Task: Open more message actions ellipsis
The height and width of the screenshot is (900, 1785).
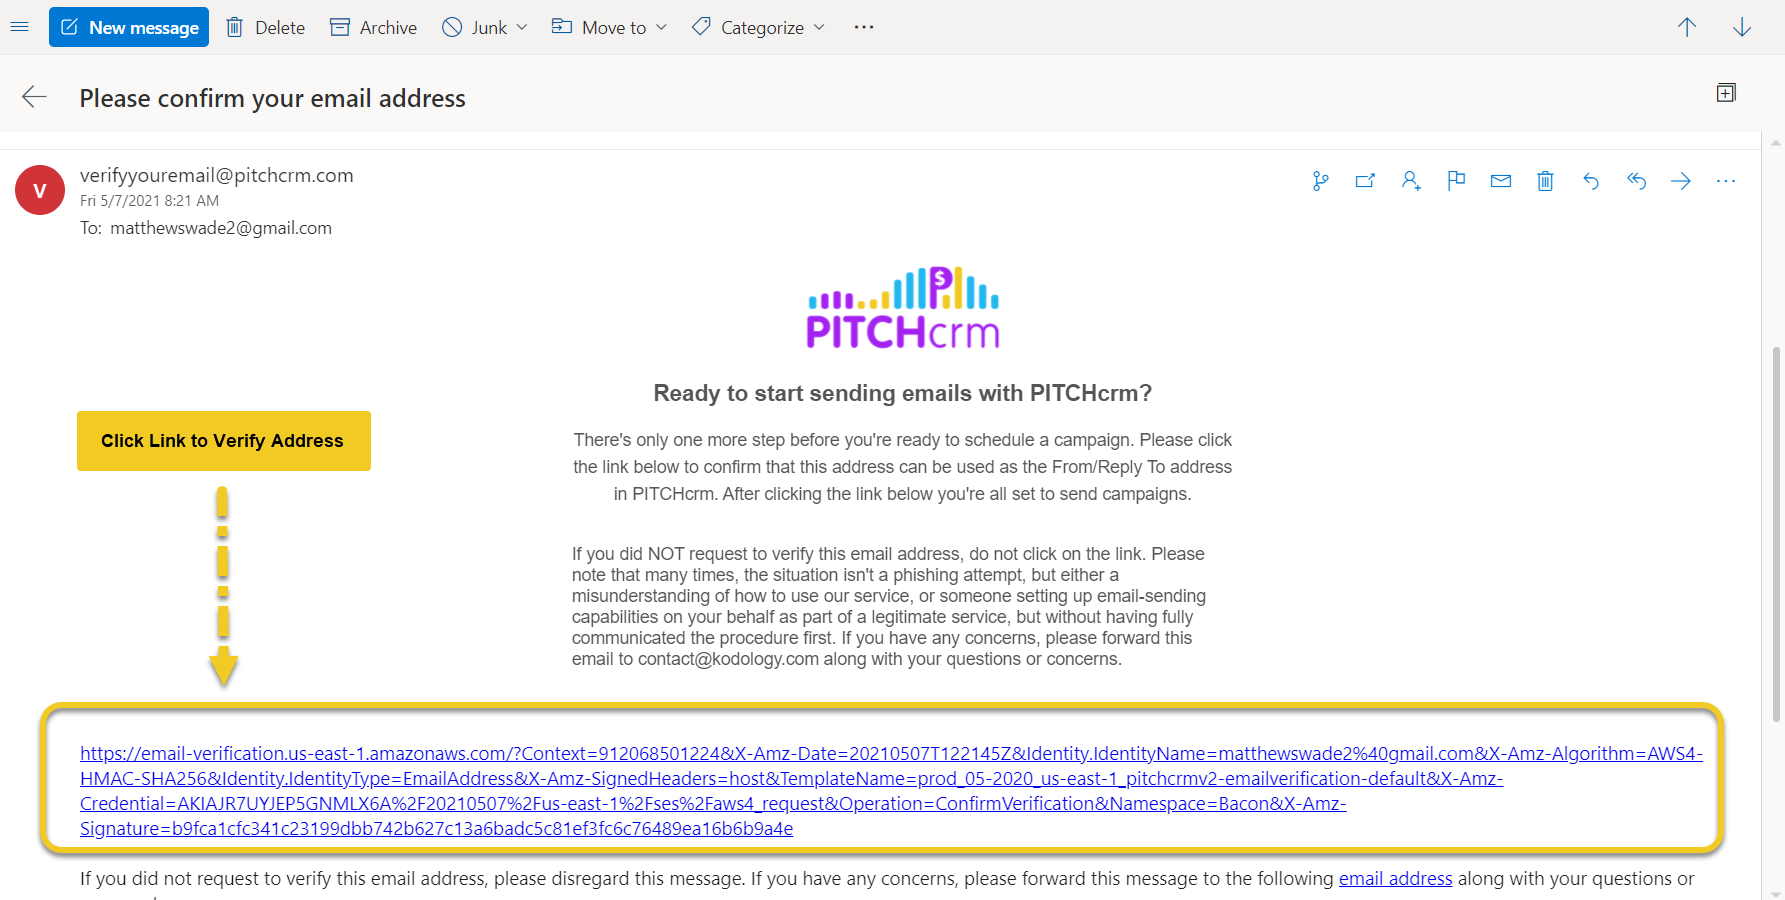Action: [1726, 181]
